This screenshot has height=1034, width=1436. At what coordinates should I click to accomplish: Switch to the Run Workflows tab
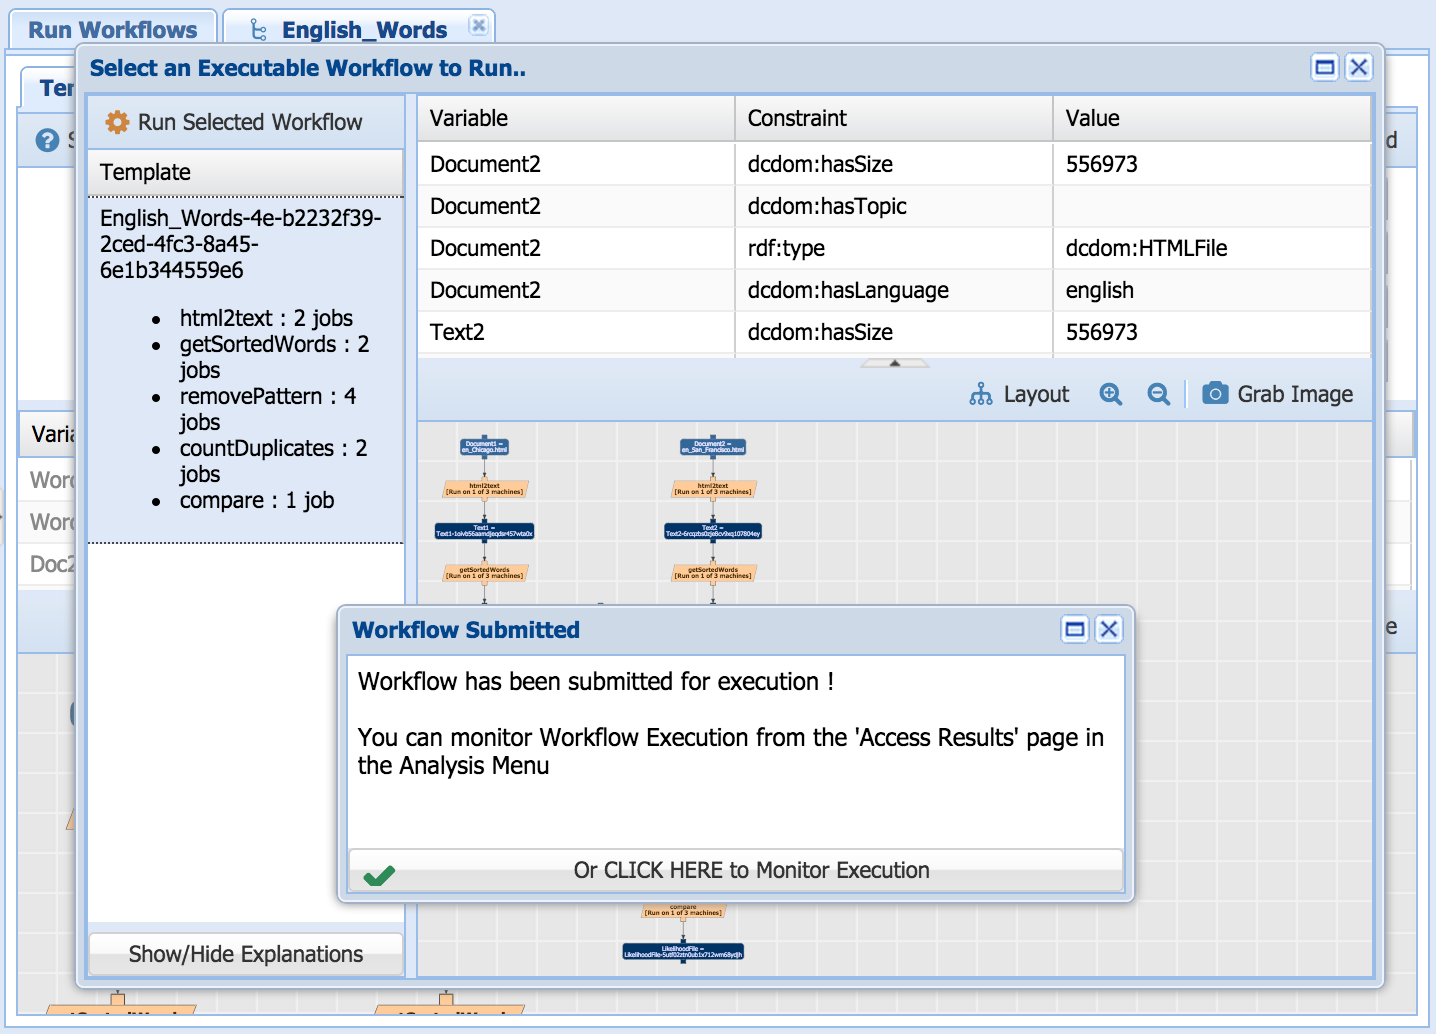pyautogui.click(x=112, y=30)
